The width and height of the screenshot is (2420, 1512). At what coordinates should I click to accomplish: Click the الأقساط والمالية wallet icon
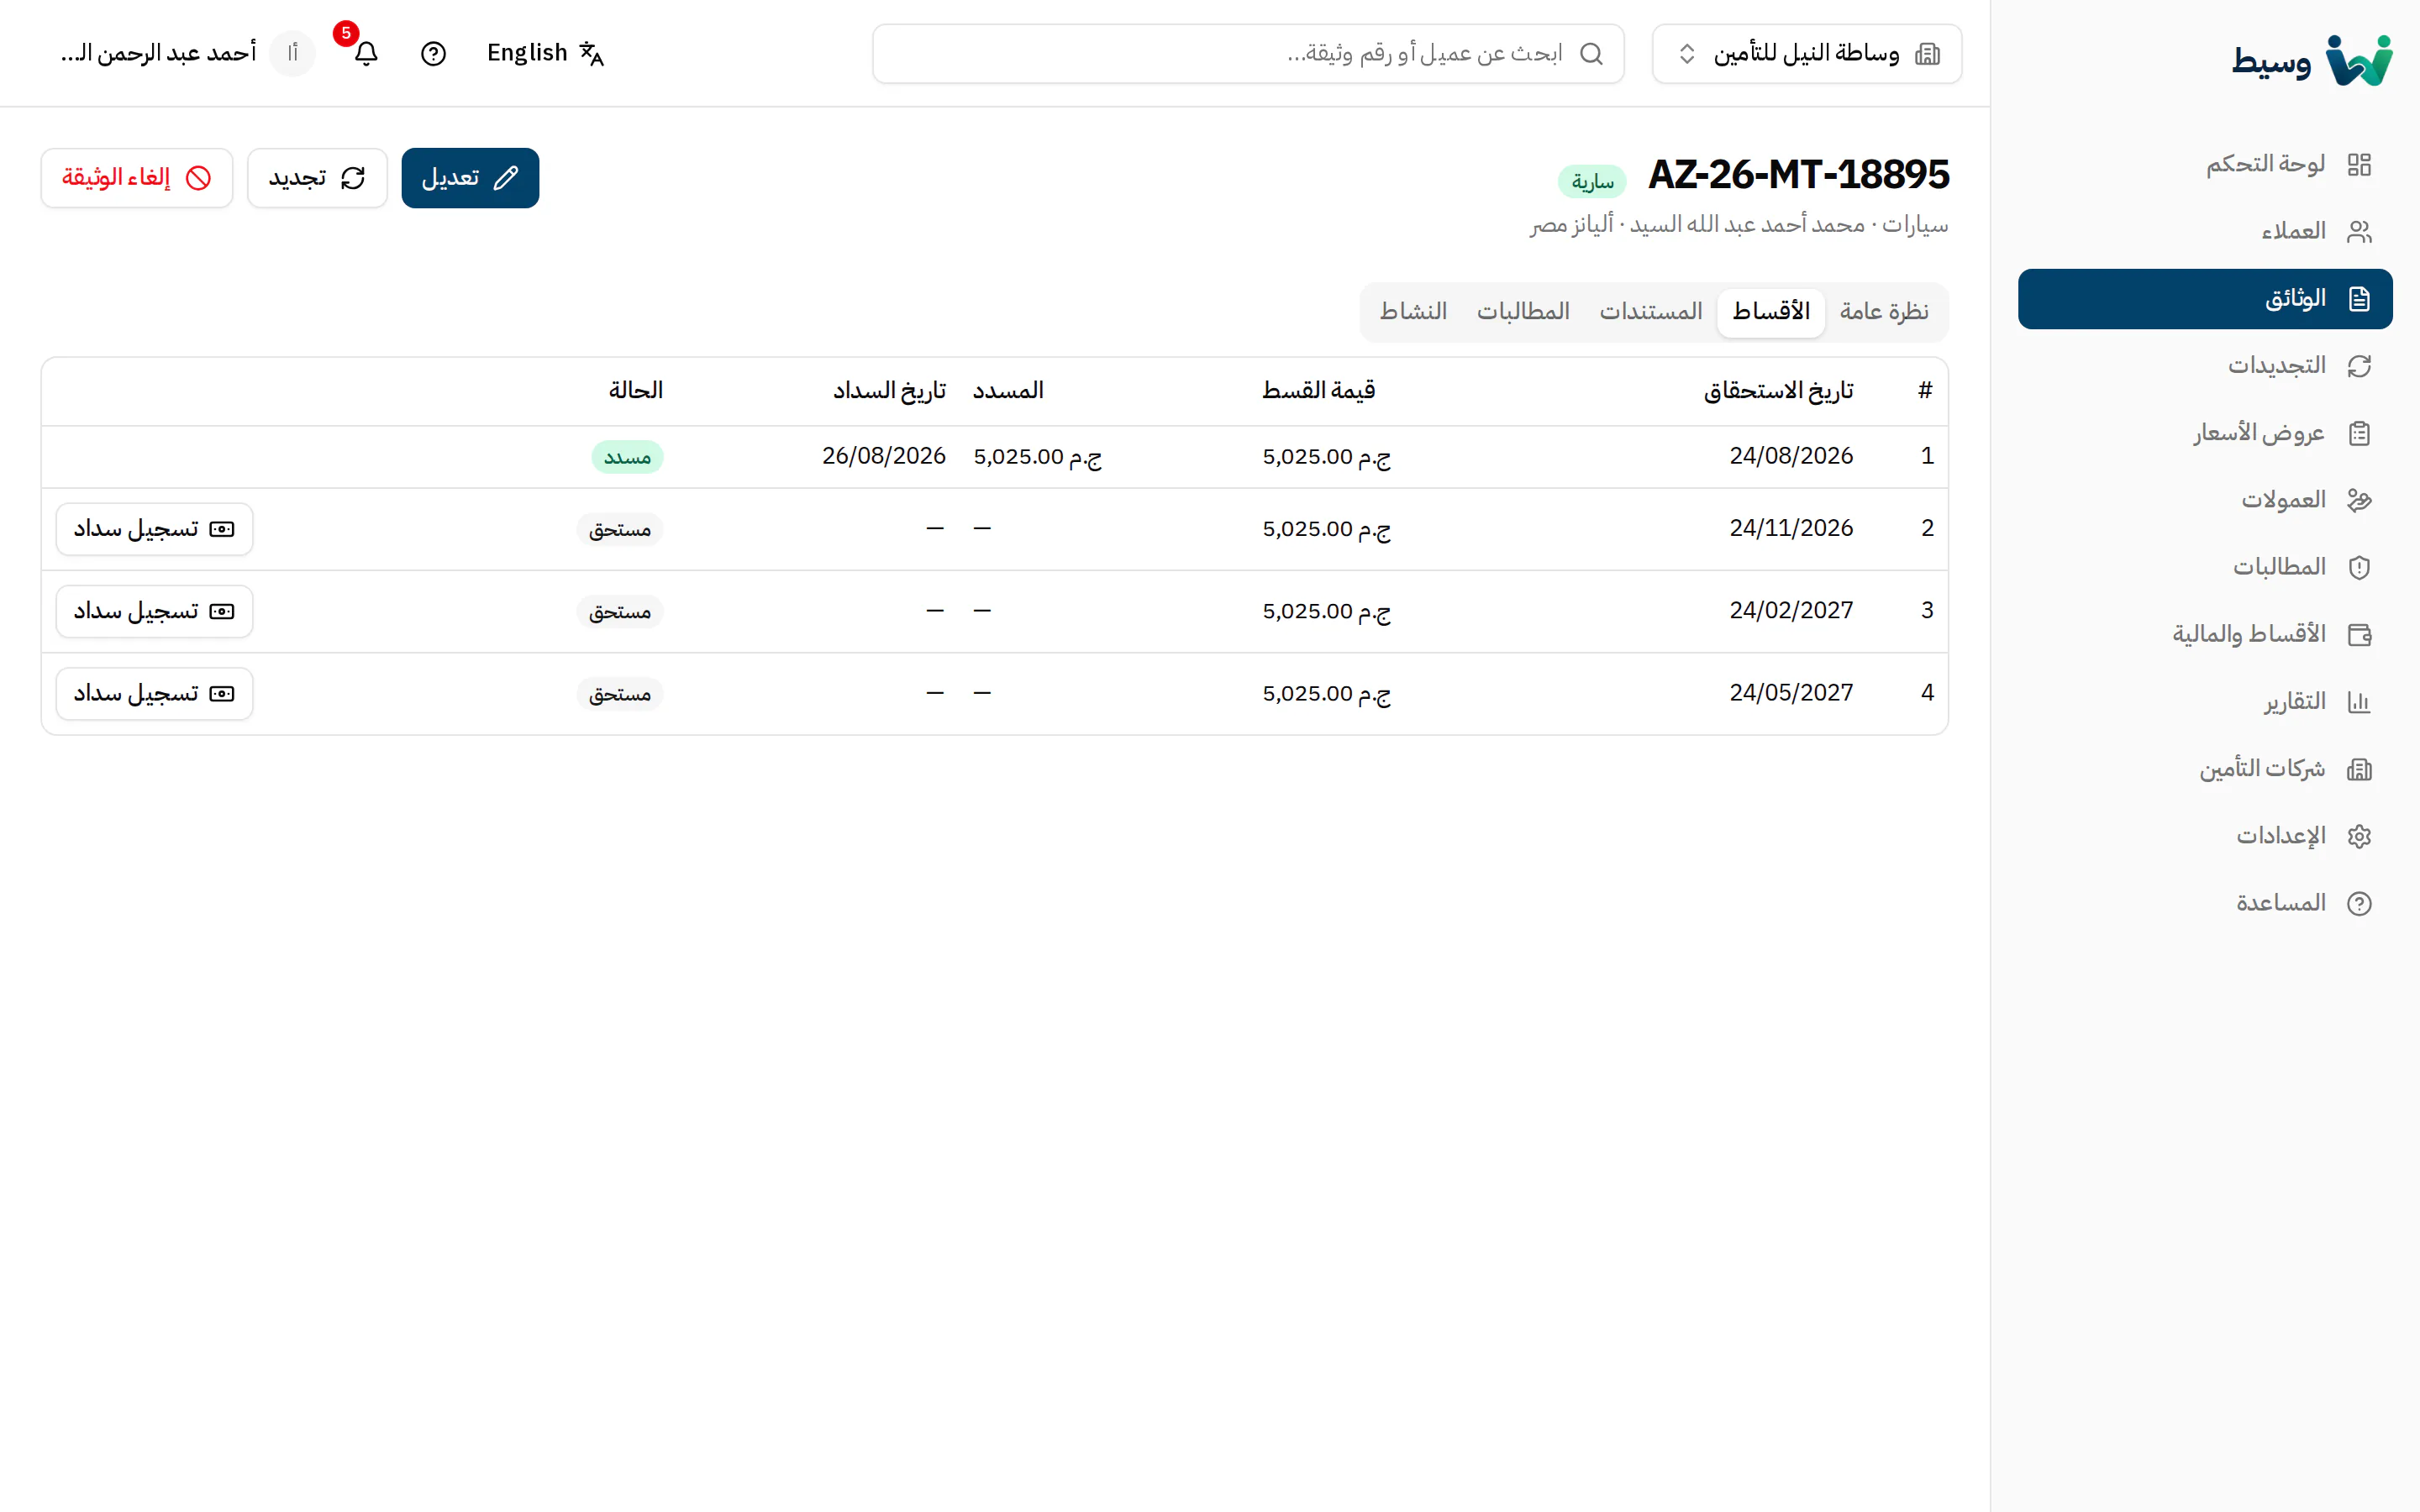(2359, 634)
